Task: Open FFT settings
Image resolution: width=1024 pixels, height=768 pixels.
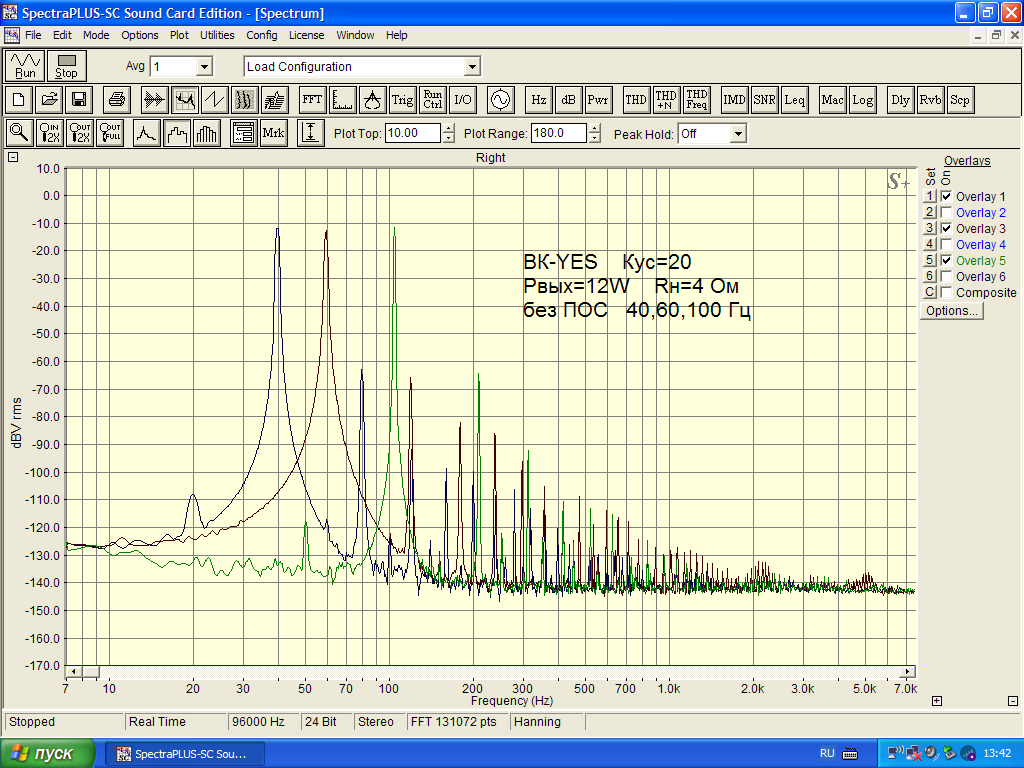Action: [312, 100]
